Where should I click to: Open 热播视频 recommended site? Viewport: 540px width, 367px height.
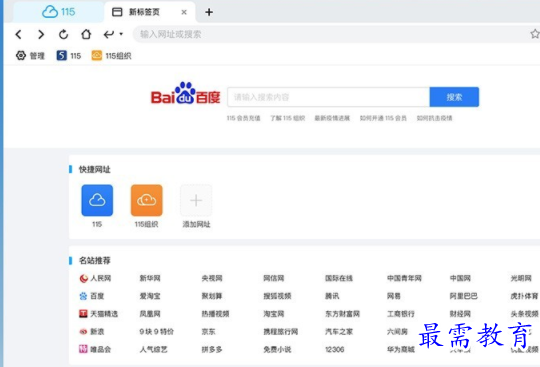point(215,314)
